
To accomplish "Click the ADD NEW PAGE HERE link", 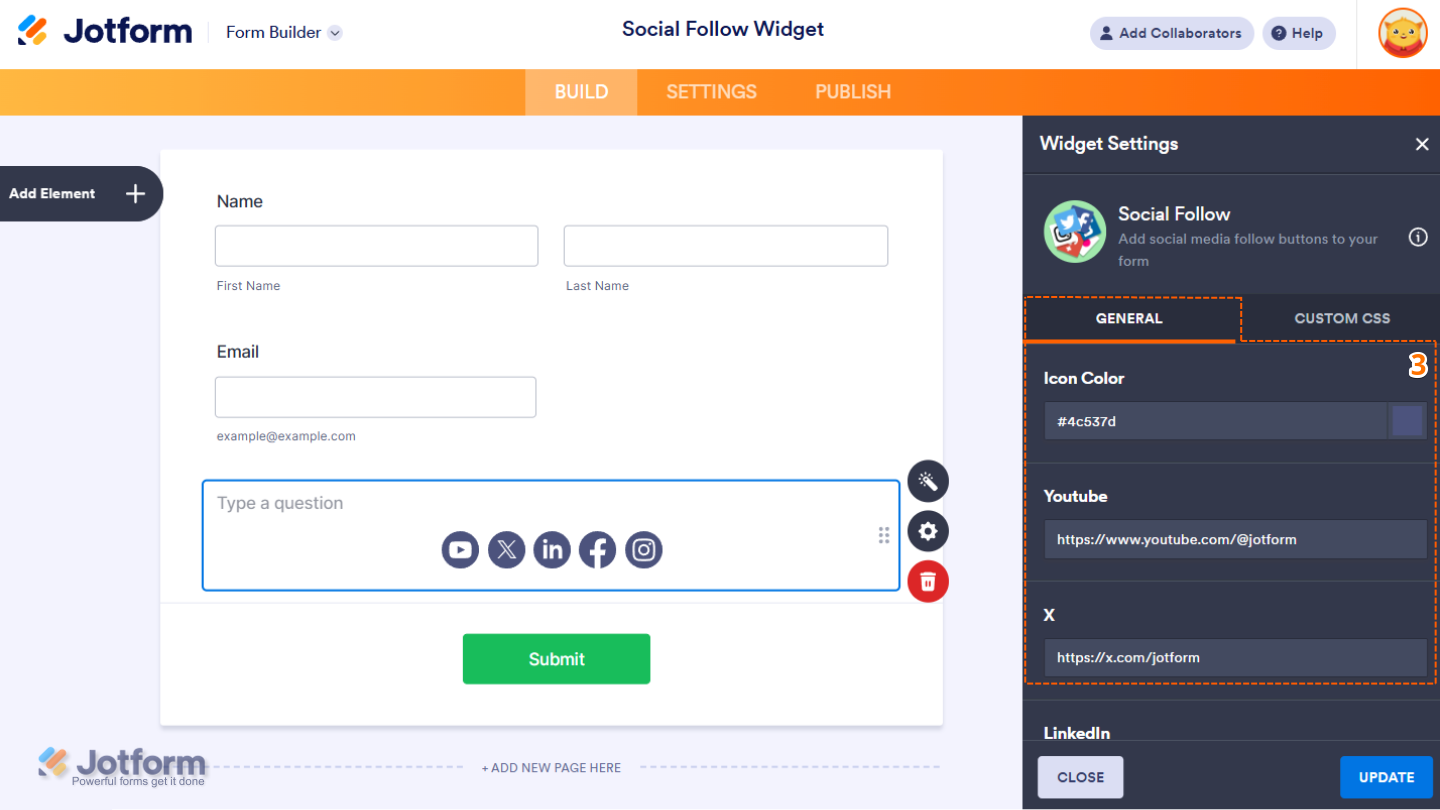I will pyautogui.click(x=551, y=767).
